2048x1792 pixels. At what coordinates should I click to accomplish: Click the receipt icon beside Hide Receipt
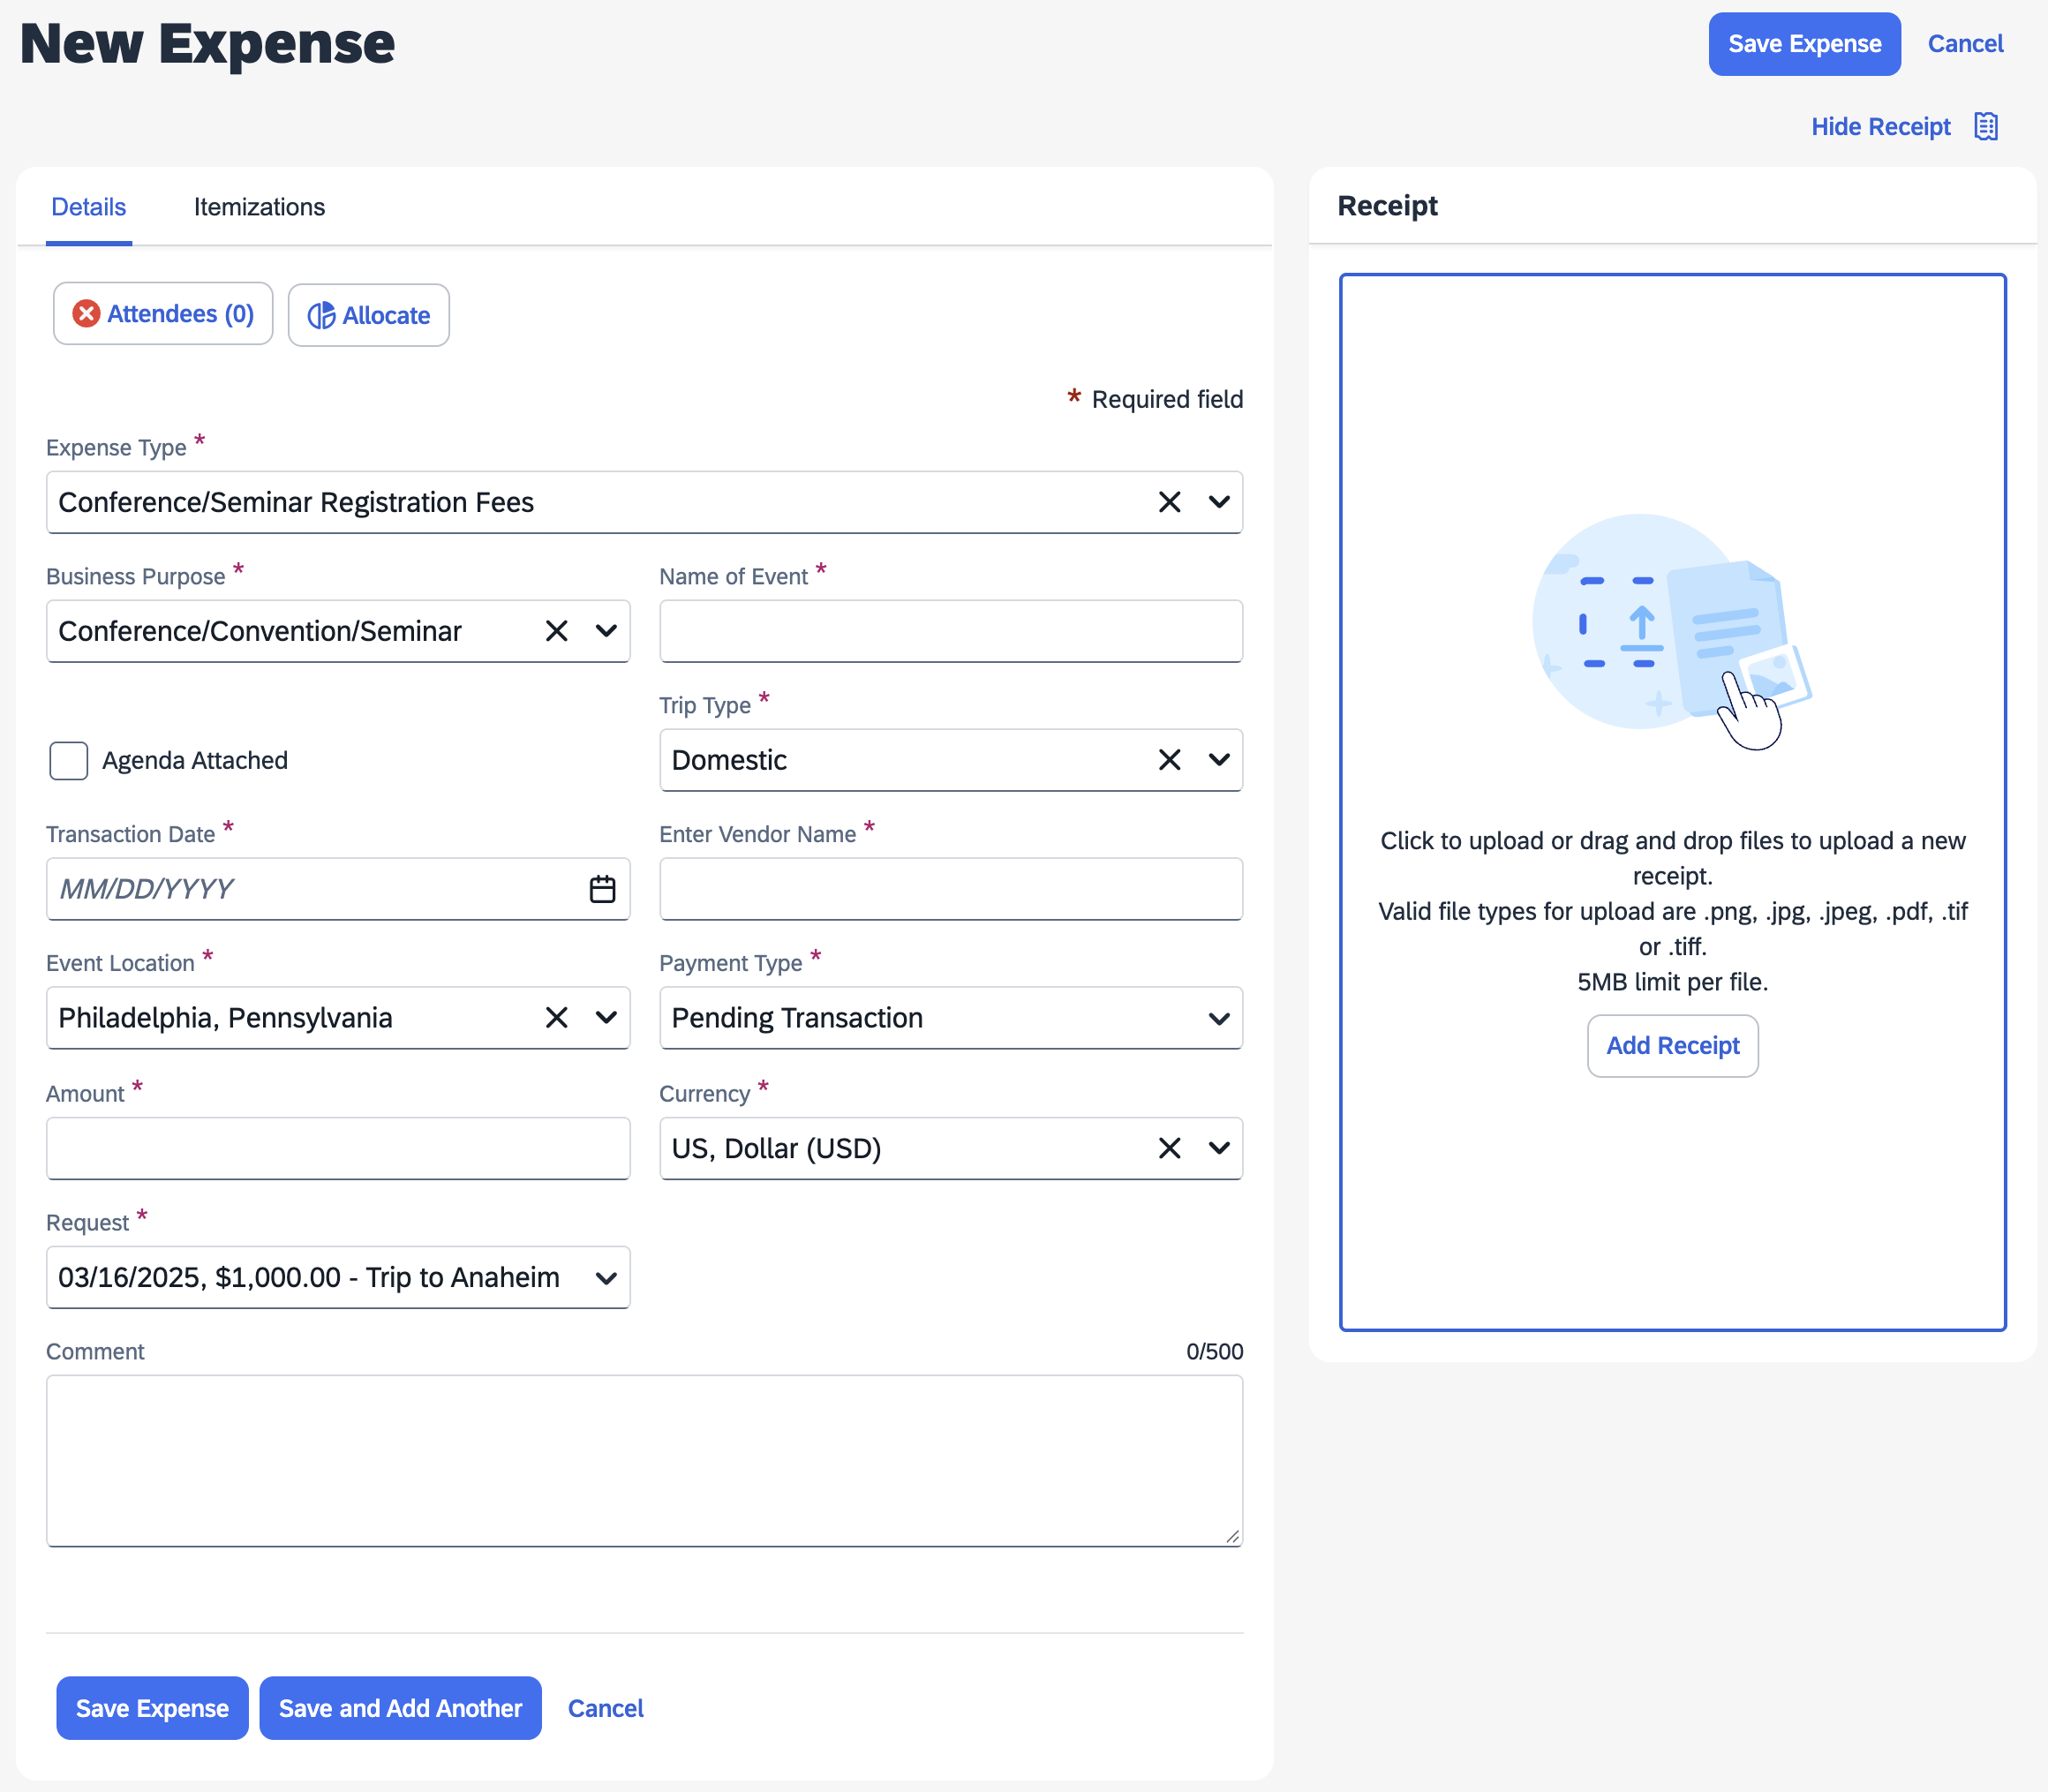coord(1986,127)
